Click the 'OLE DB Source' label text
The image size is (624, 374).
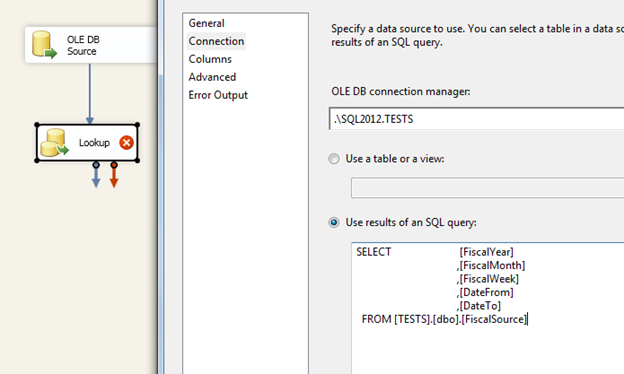83,45
